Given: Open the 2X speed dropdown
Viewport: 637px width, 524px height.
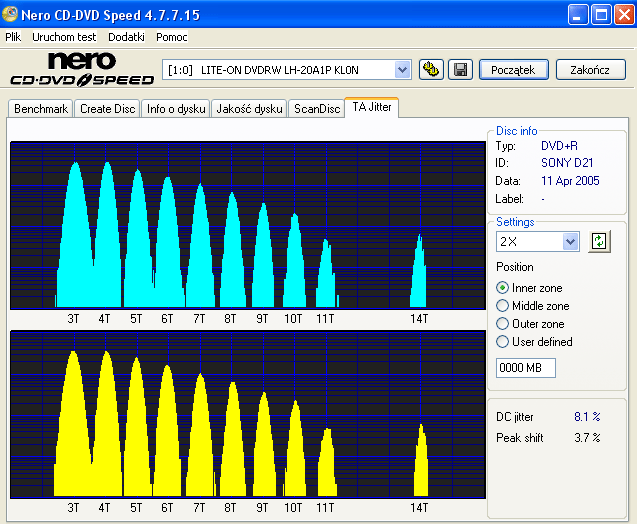Looking at the screenshot, I should [570, 242].
